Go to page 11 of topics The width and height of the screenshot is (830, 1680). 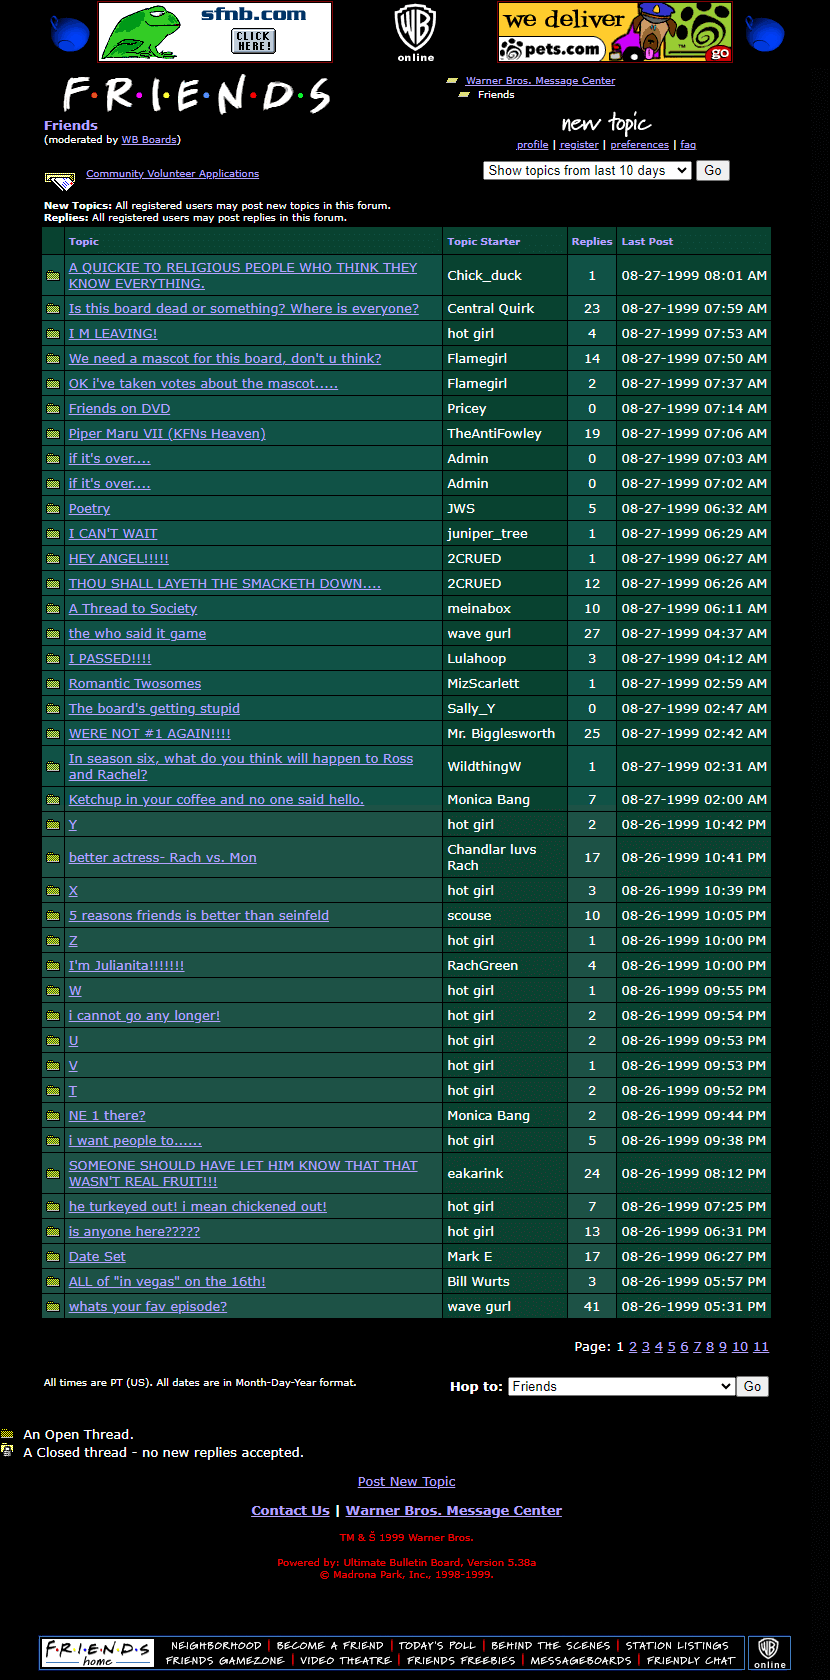tap(761, 1347)
